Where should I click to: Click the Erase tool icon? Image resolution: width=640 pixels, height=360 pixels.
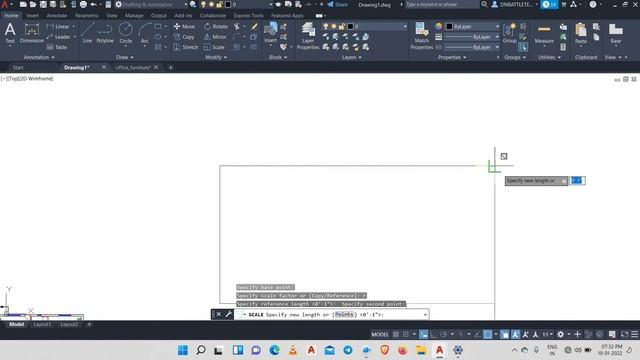pyautogui.click(x=254, y=27)
